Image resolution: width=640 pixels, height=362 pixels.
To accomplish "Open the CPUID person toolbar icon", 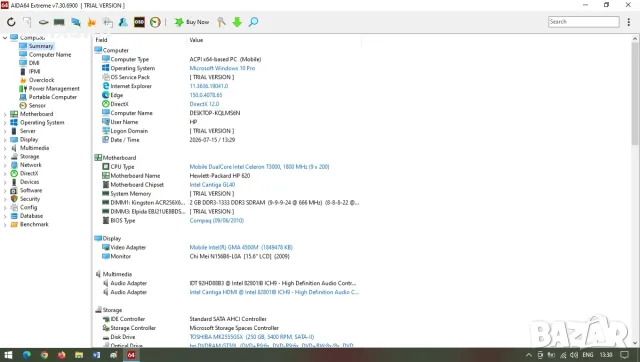I will [123, 22].
